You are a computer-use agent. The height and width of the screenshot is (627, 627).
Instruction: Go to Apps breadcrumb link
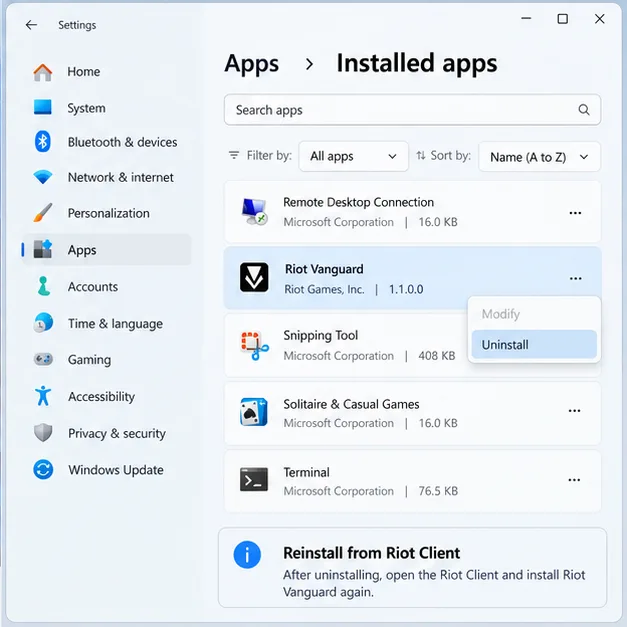tap(252, 64)
